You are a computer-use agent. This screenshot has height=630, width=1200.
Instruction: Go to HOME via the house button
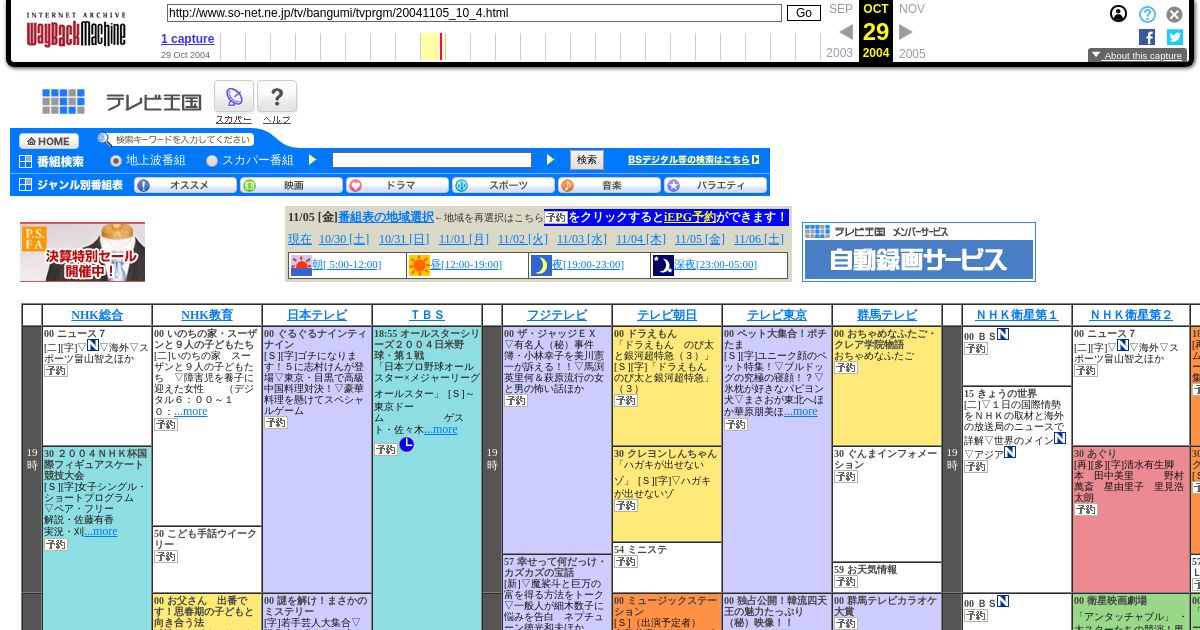49,141
